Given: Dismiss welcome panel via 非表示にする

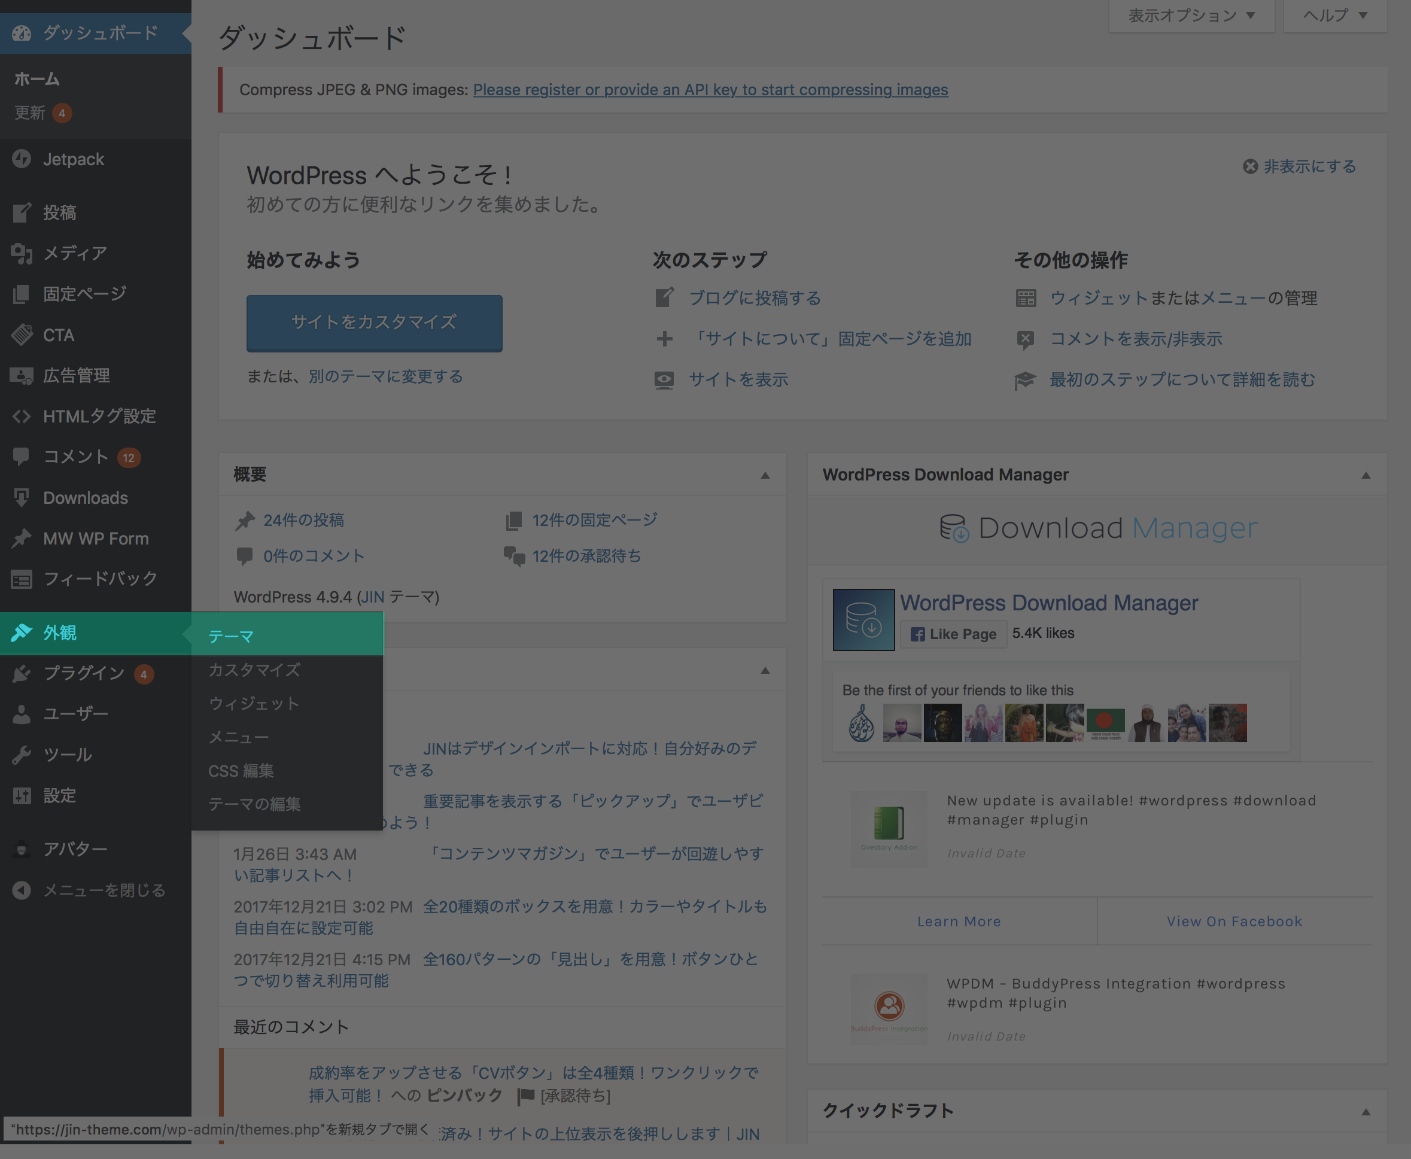Looking at the screenshot, I should (1299, 166).
